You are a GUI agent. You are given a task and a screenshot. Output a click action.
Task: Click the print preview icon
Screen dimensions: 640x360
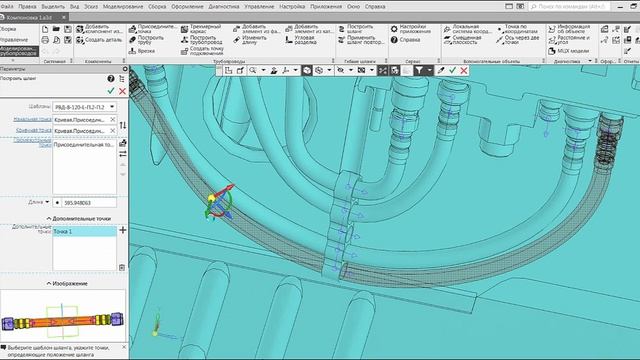(56, 40)
